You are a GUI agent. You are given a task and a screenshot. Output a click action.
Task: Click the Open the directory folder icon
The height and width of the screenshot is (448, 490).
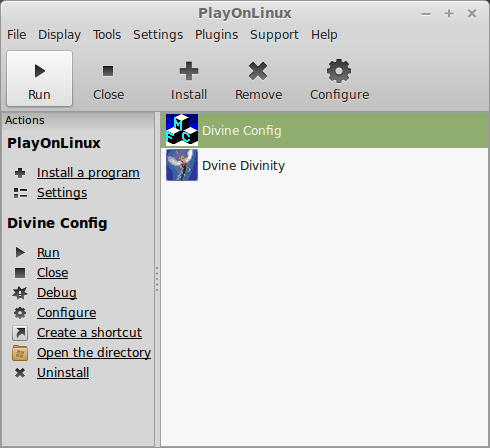click(20, 353)
